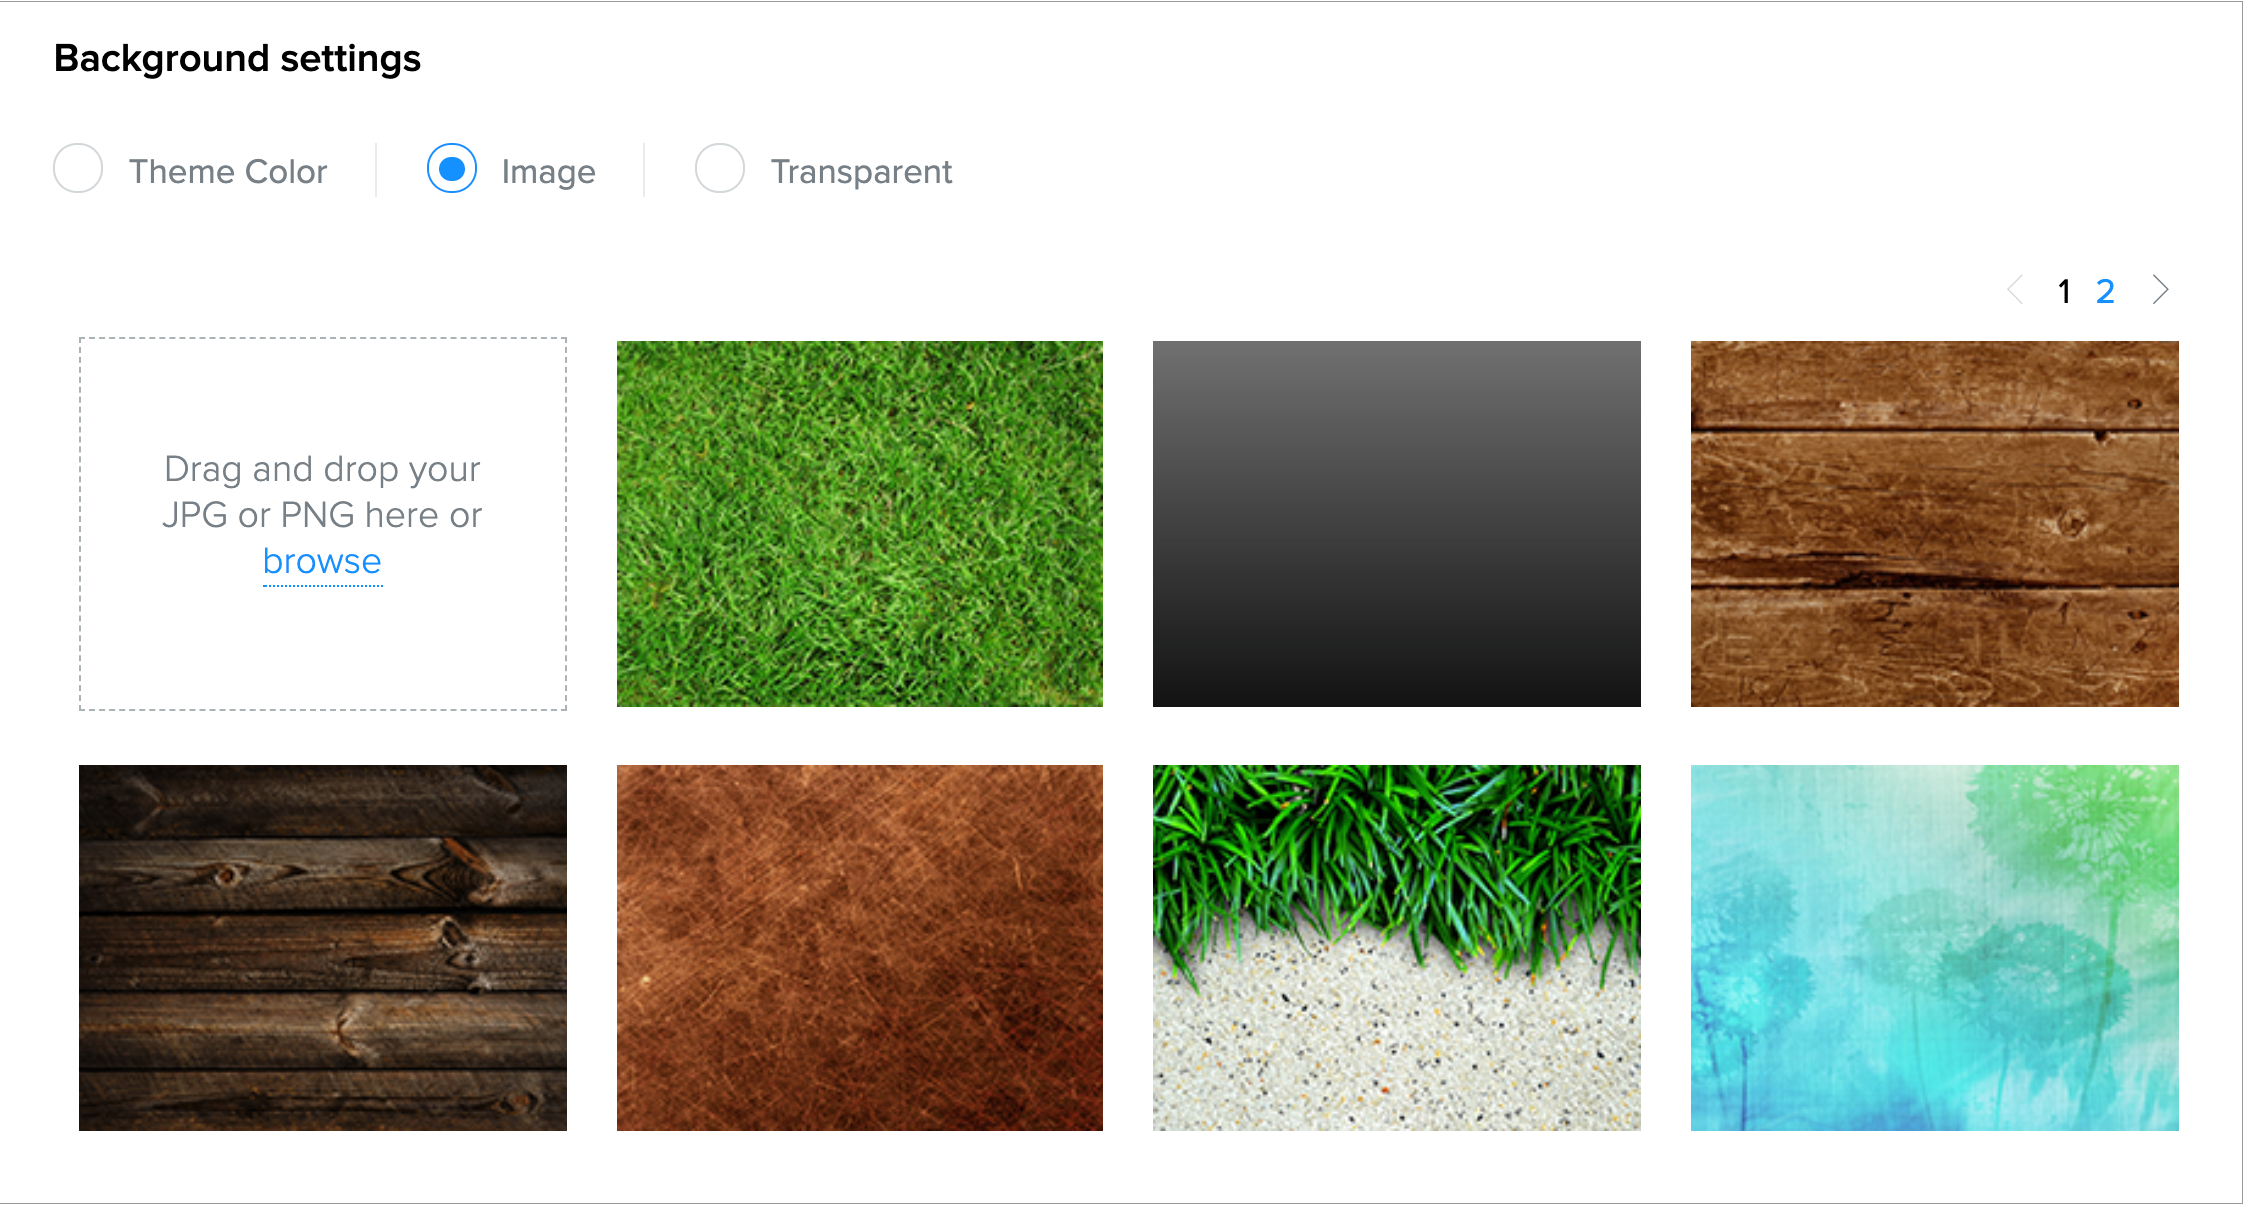Click the Image option label
The image size is (2246, 1207).
tap(548, 172)
